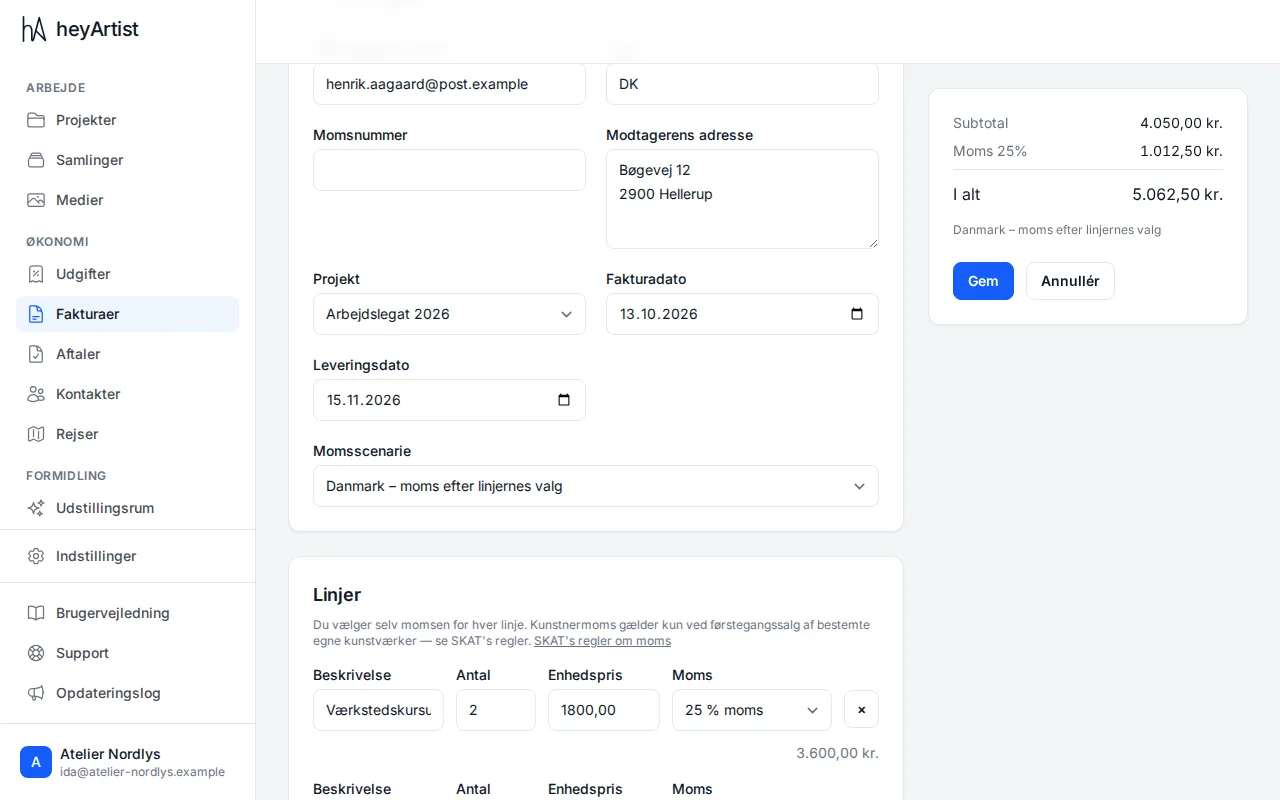Click the Linjer section heading

pos(337,595)
